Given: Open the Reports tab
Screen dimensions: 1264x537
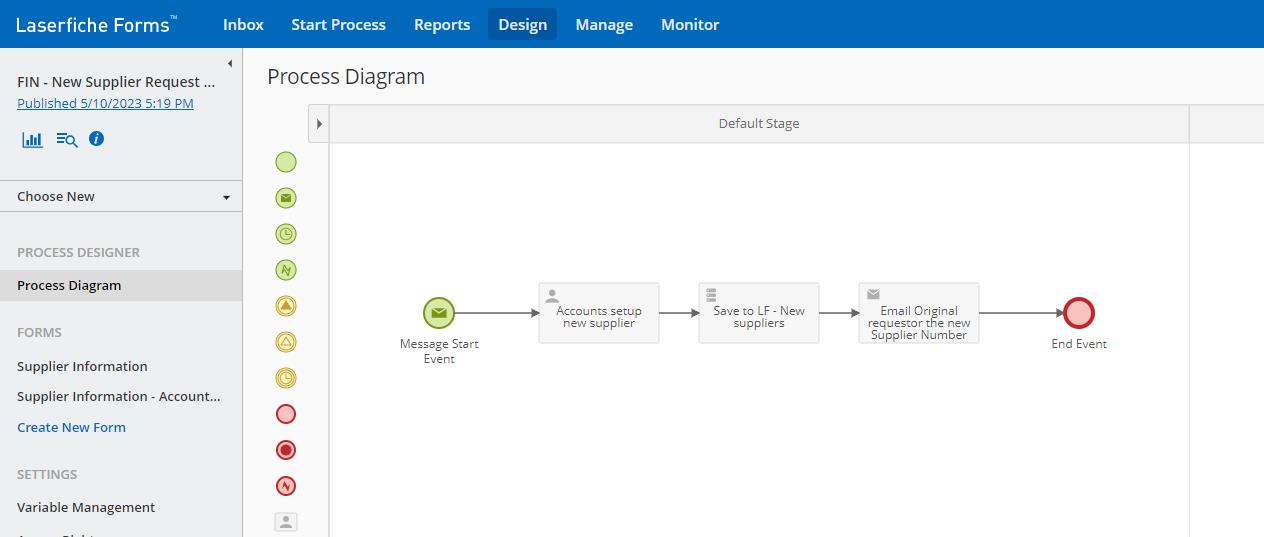Looking at the screenshot, I should click(x=442, y=24).
